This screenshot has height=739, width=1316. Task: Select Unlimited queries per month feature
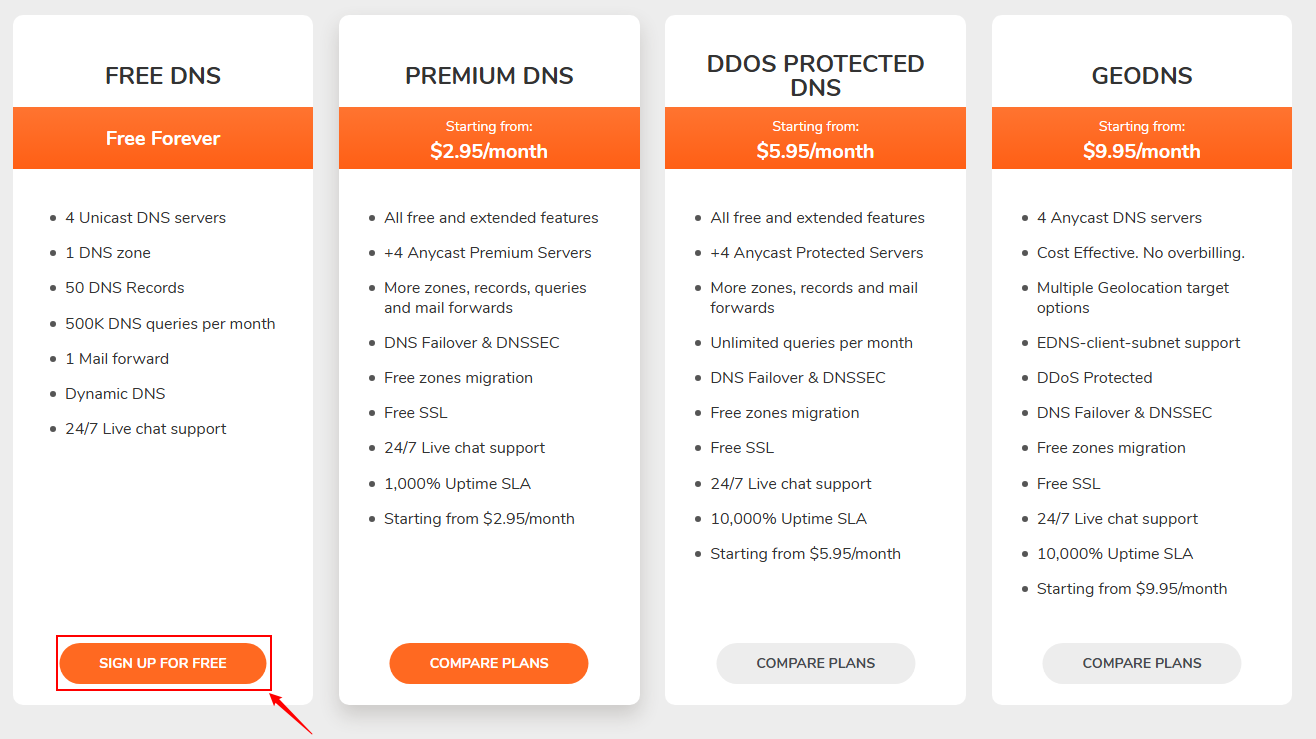point(811,343)
